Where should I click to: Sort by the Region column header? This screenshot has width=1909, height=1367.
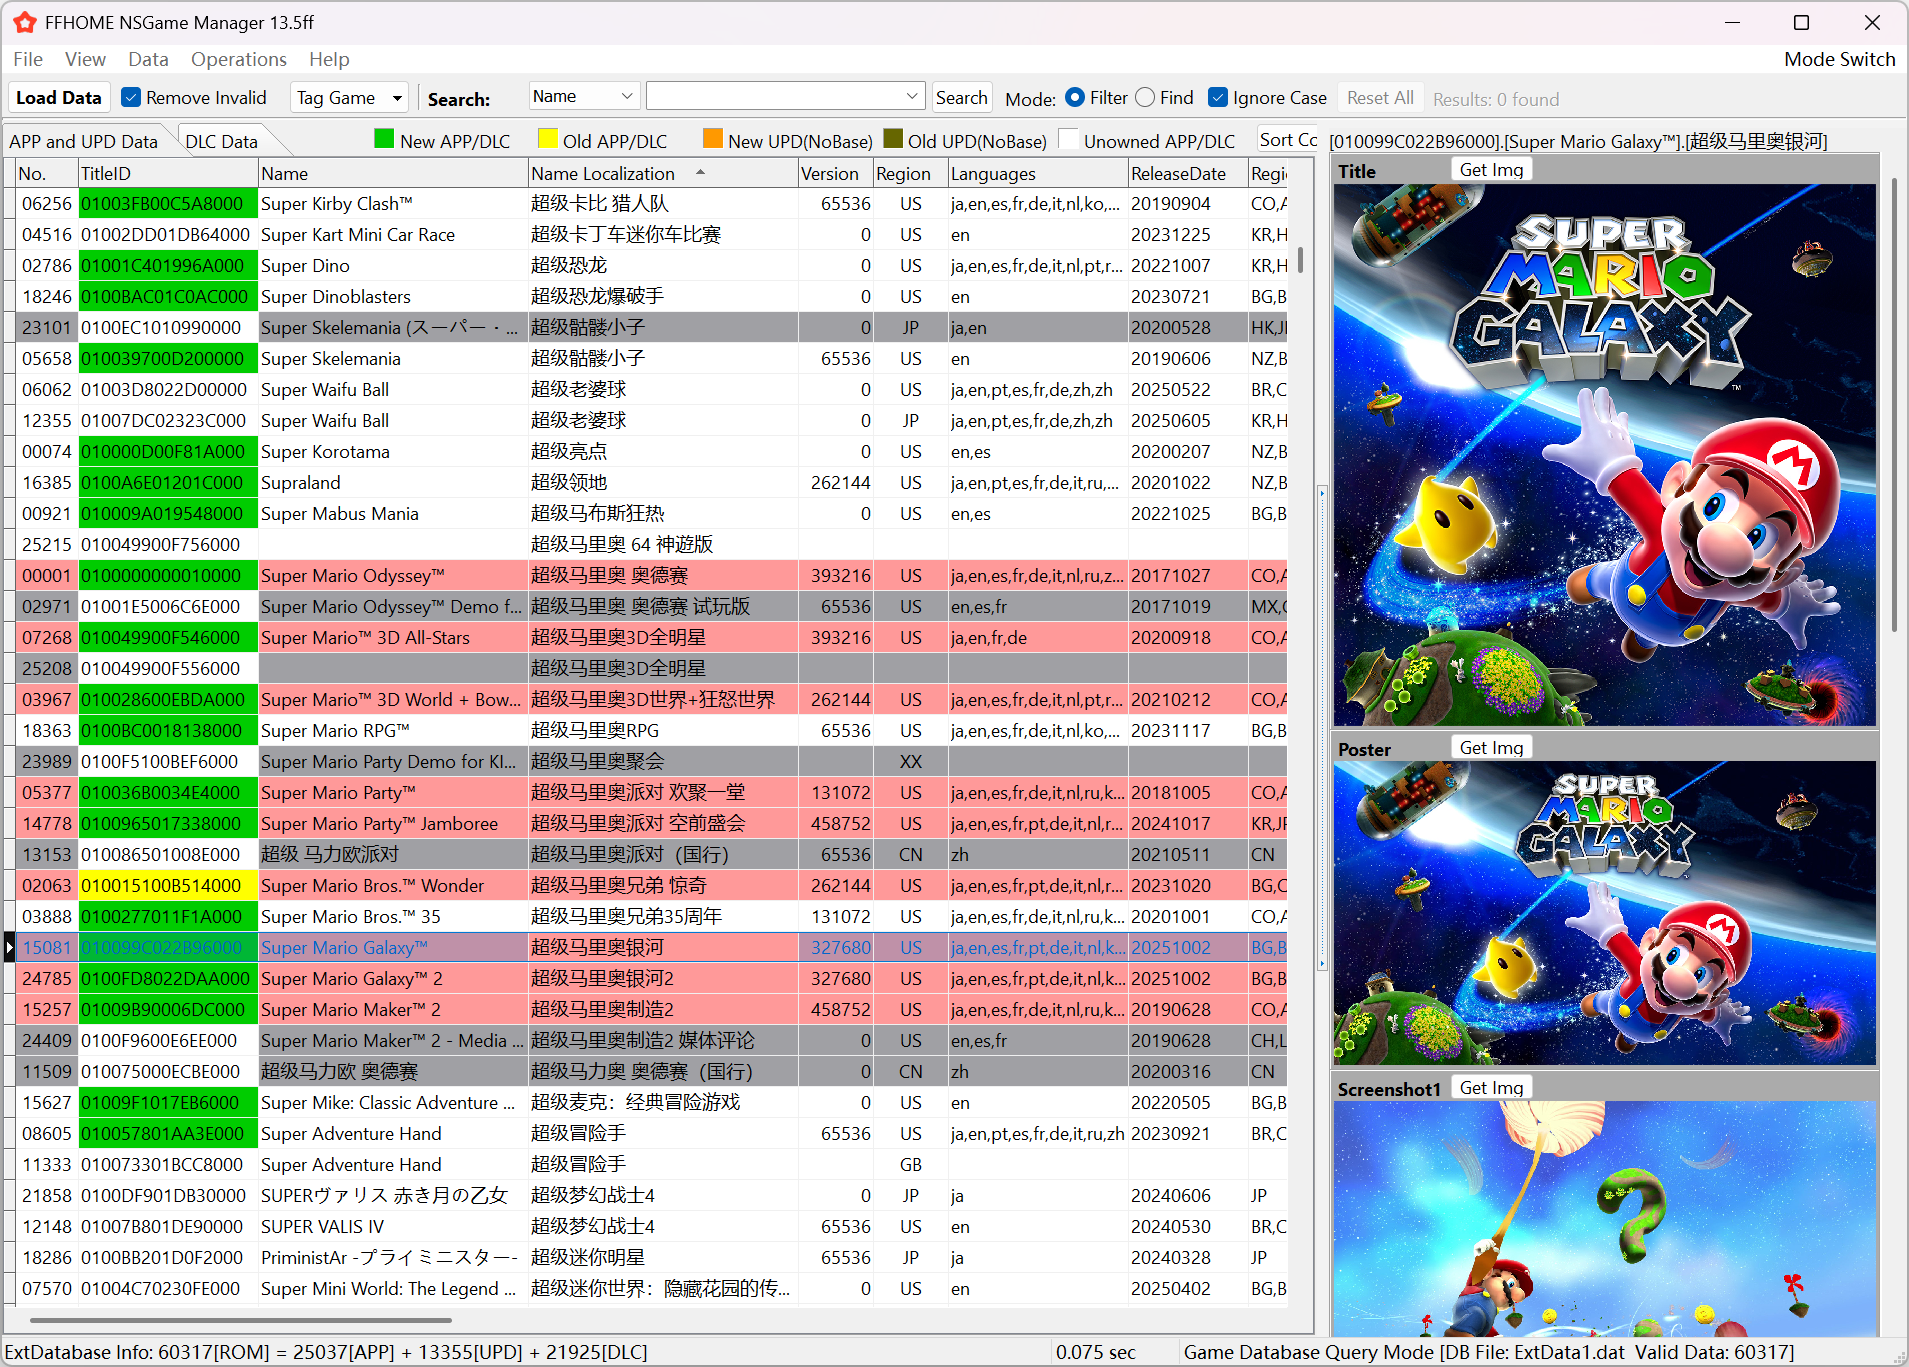(910, 173)
